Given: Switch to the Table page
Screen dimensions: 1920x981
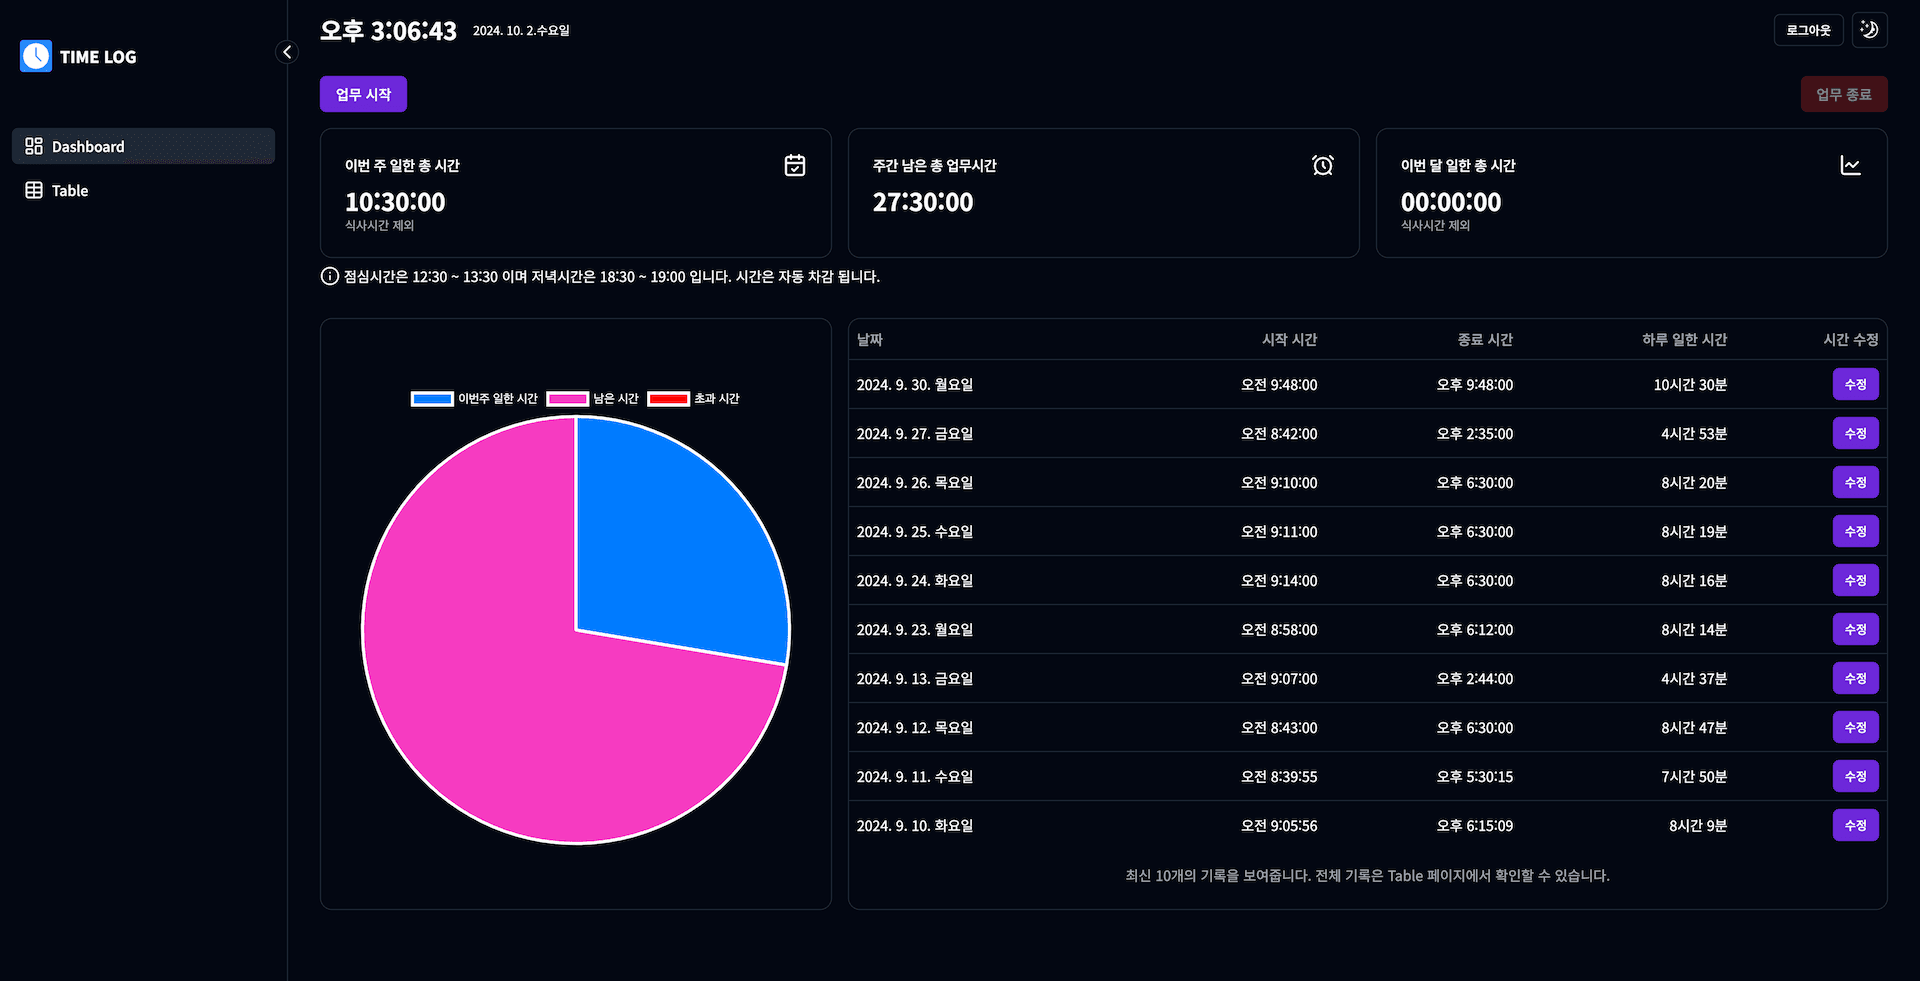Looking at the screenshot, I should click(68, 190).
